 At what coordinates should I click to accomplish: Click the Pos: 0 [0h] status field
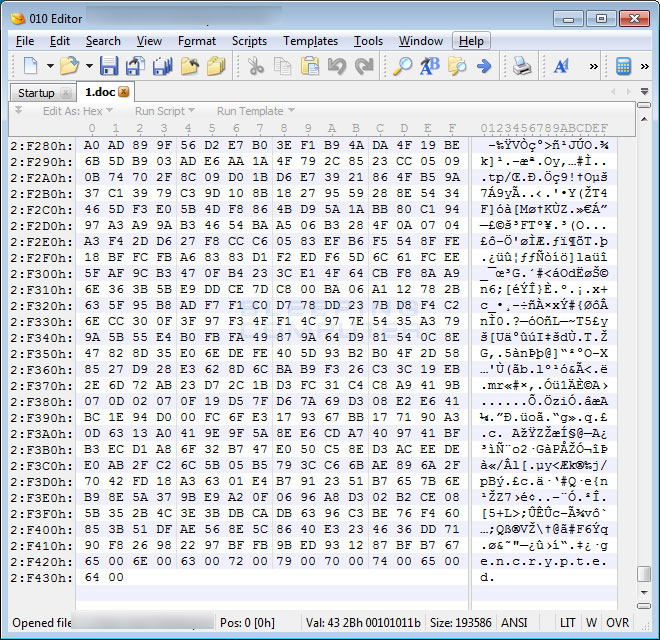coord(248,622)
